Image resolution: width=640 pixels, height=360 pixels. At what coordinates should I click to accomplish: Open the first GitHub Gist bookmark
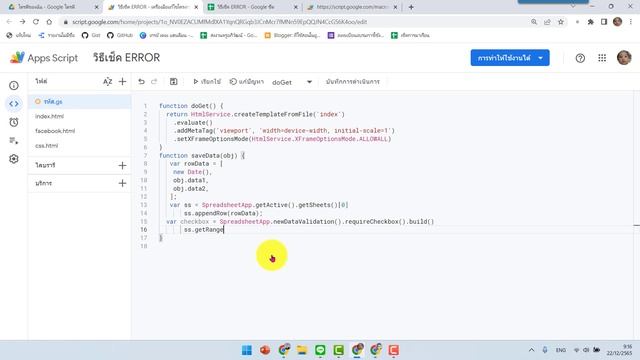91,35
